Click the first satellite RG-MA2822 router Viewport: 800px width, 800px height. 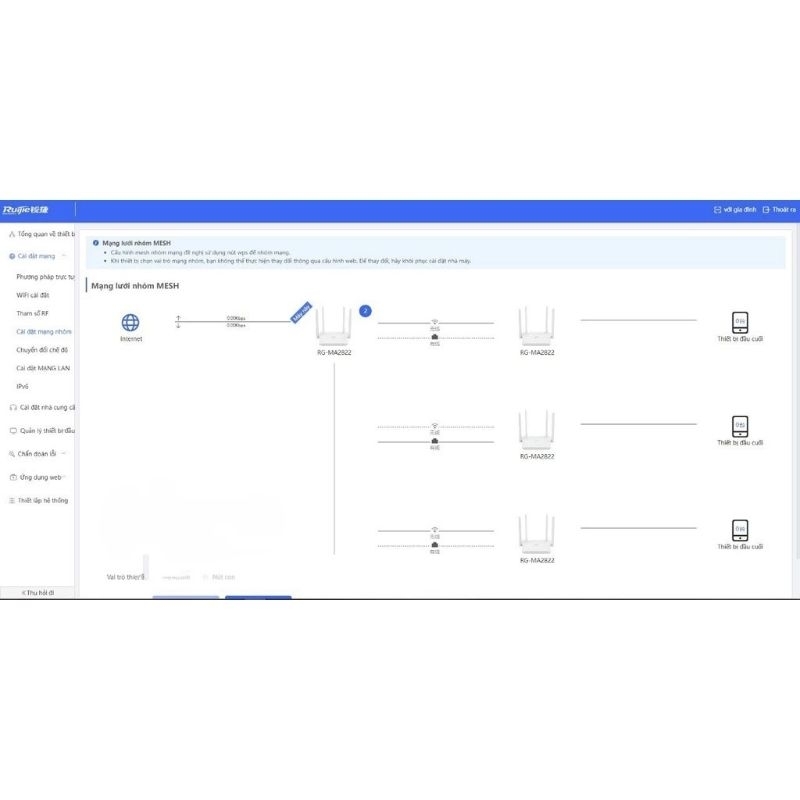click(536, 327)
